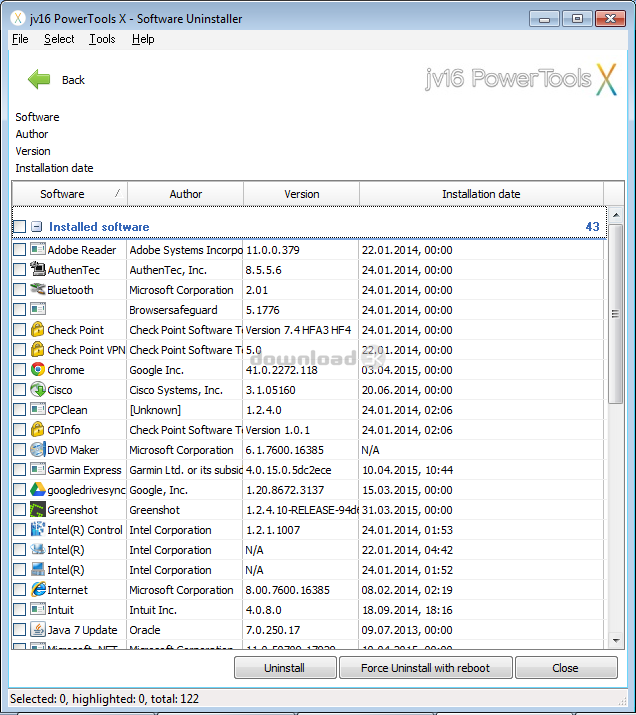Check the Garmin Express checkbox
This screenshot has height=715, width=636.
click(x=20, y=470)
